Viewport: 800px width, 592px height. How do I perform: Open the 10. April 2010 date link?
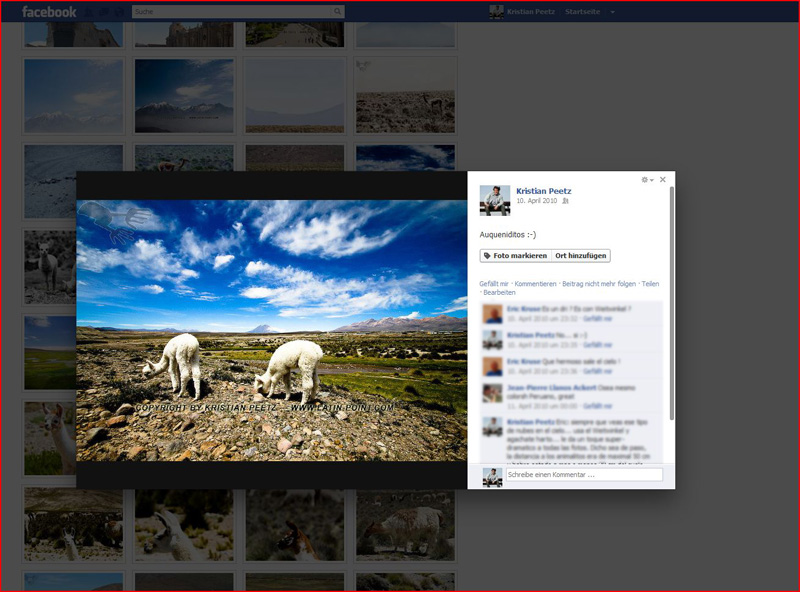[536, 201]
